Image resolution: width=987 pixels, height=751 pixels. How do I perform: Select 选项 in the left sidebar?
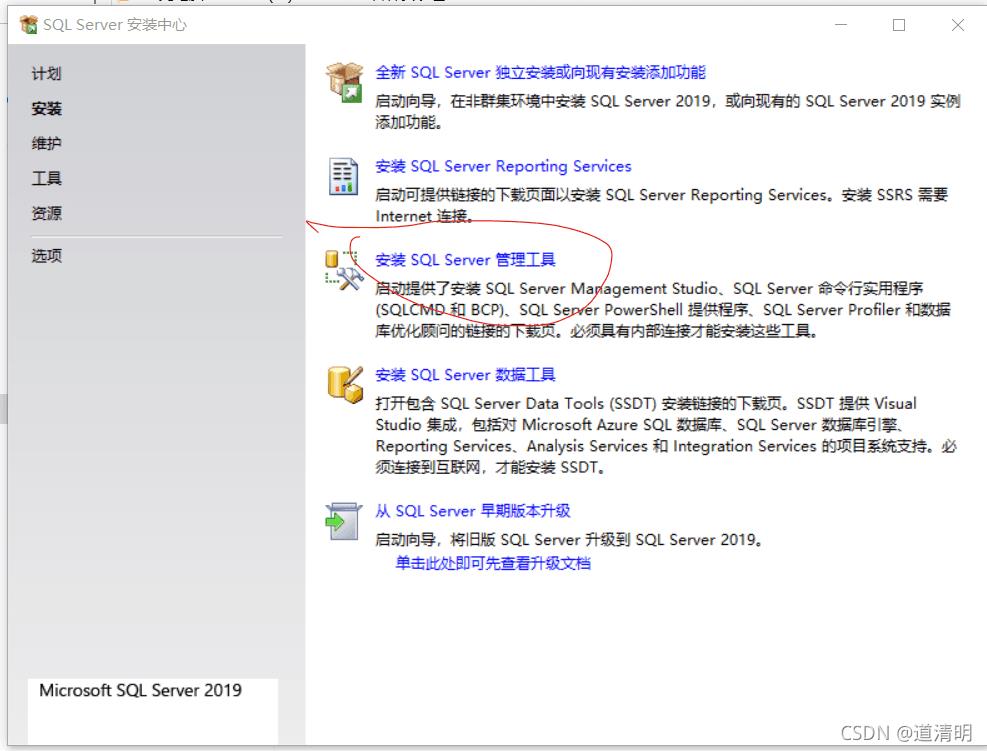[x=47, y=256]
